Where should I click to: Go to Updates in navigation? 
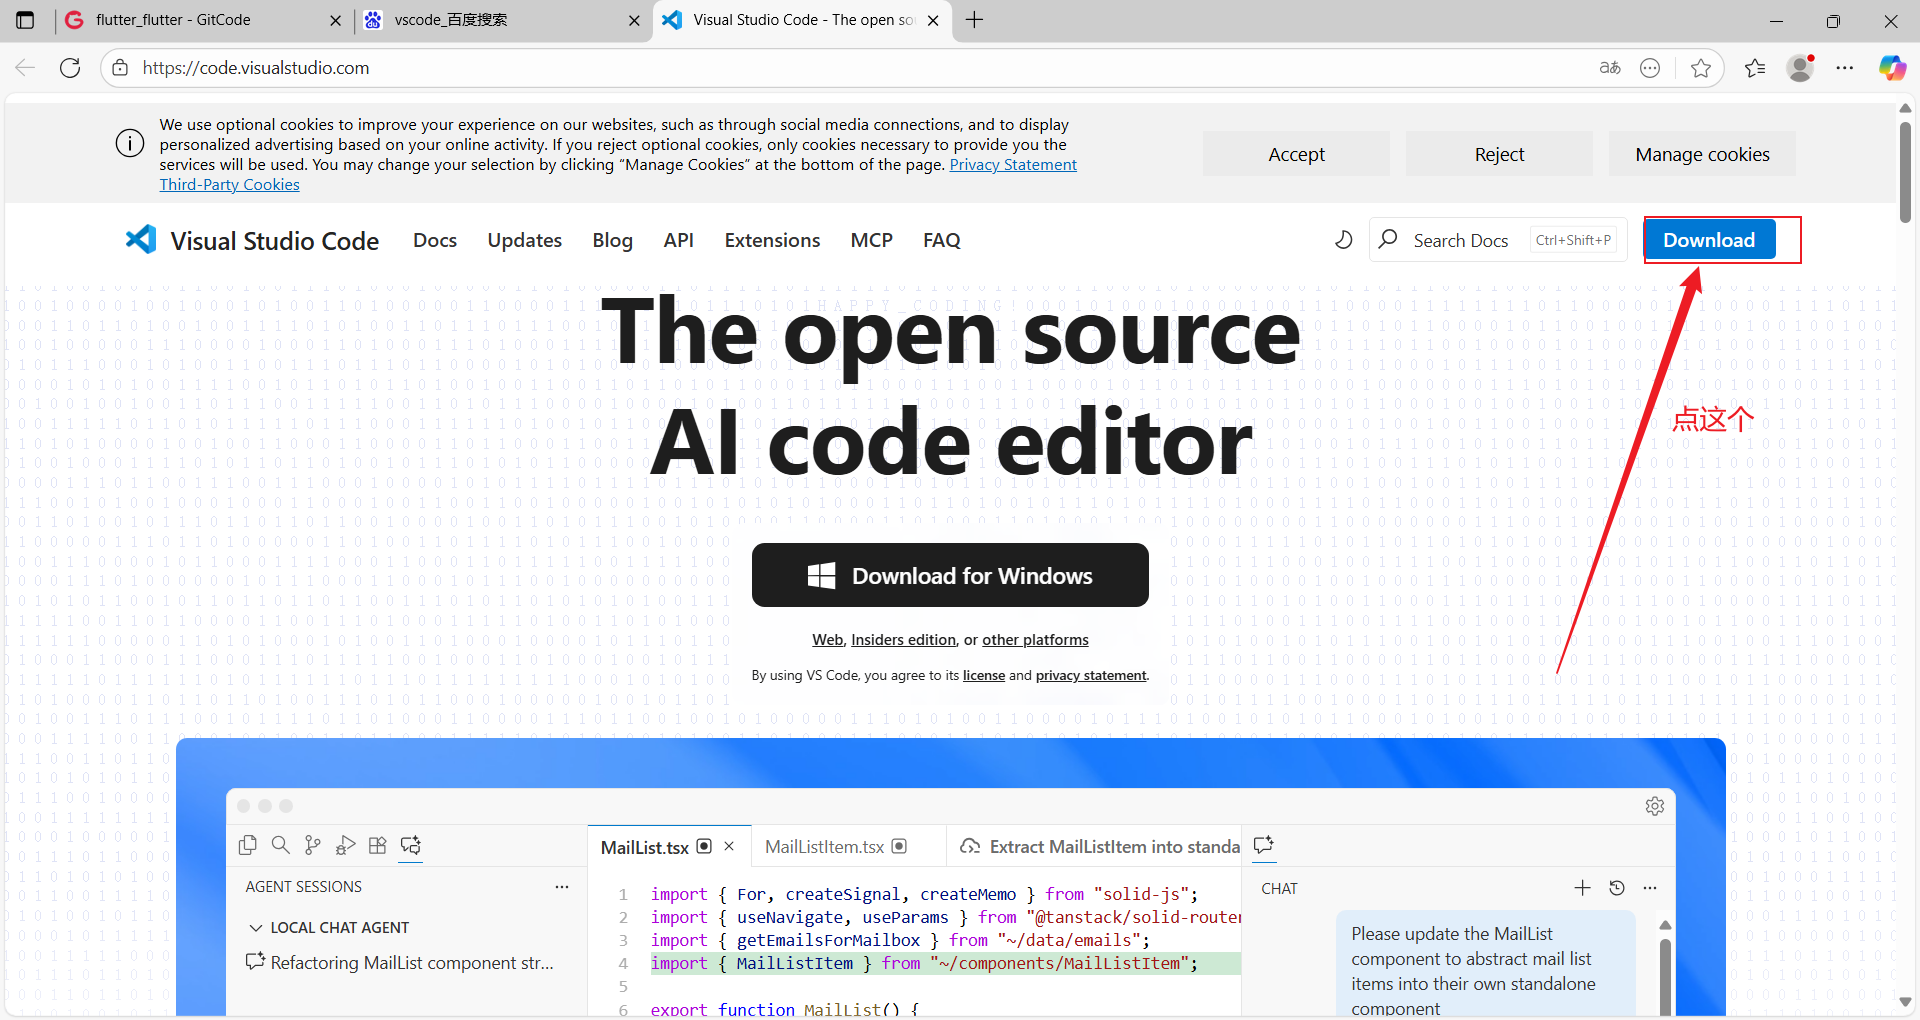click(525, 240)
